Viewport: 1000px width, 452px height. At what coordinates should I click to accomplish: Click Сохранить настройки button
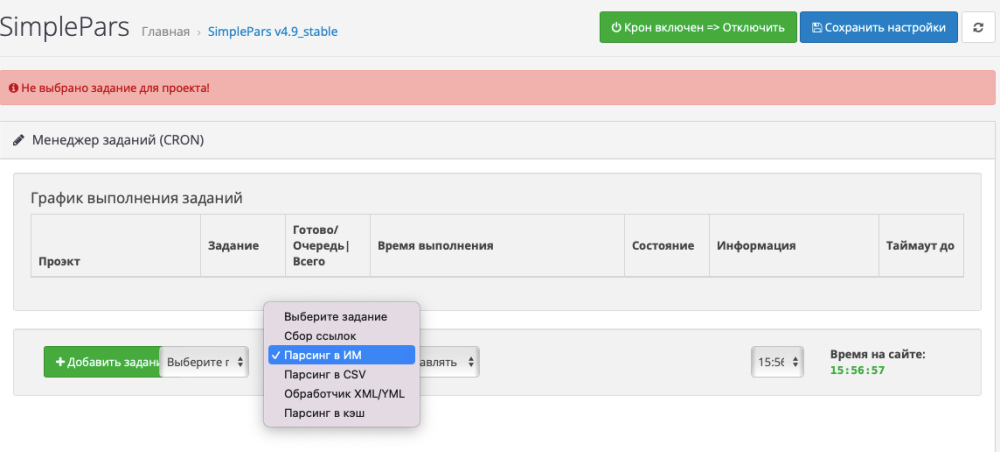click(x=878, y=27)
